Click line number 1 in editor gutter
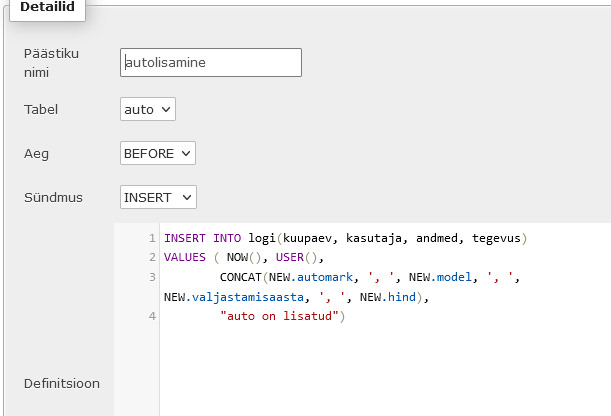The image size is (611, 416). [x=152, y=238]
